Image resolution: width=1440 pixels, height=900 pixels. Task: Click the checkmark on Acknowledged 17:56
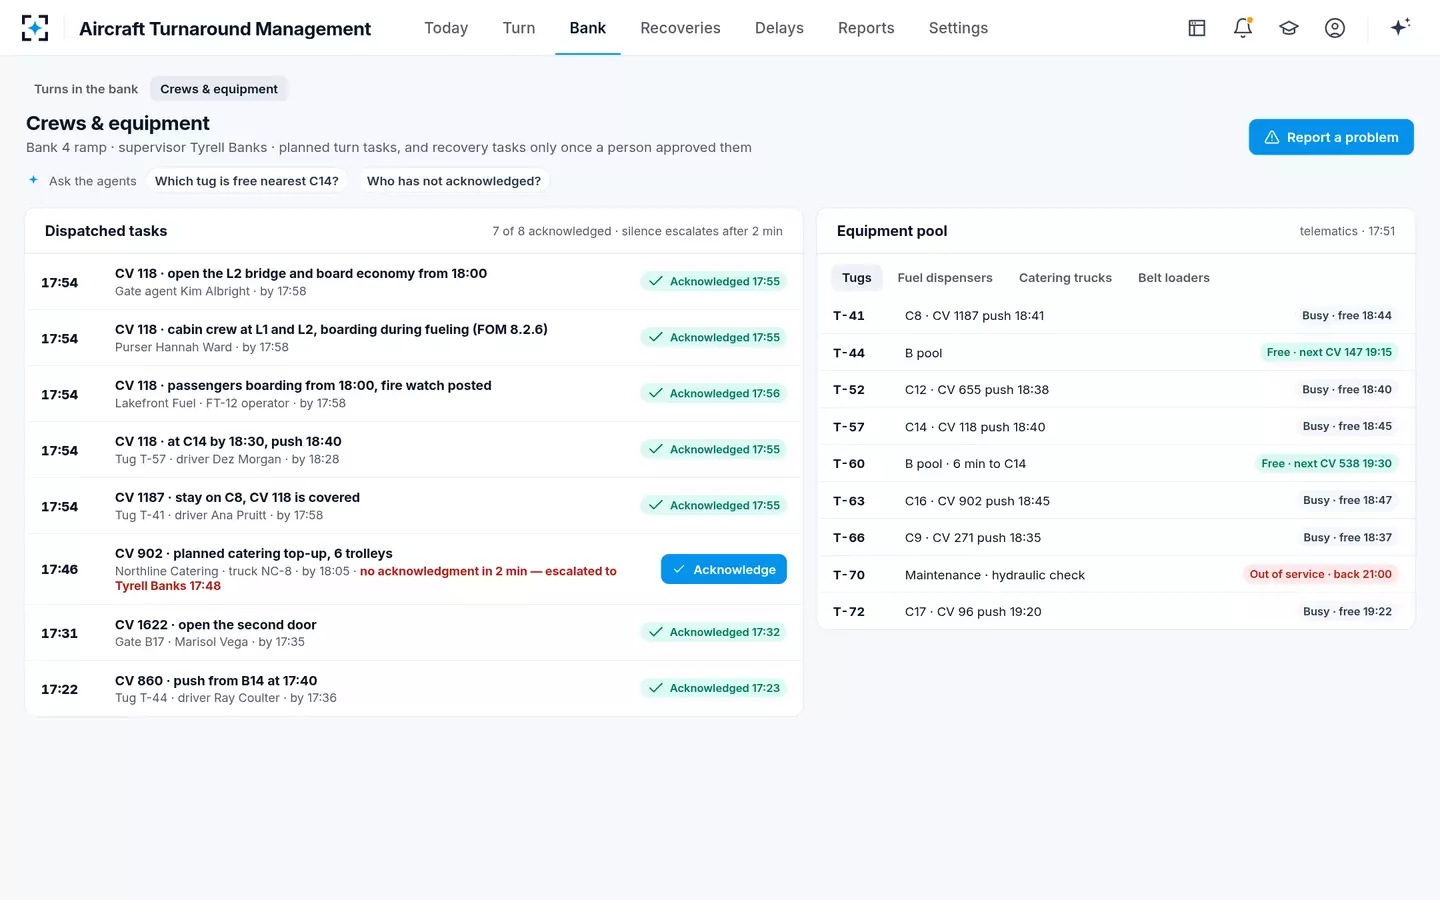coord(656,393)
